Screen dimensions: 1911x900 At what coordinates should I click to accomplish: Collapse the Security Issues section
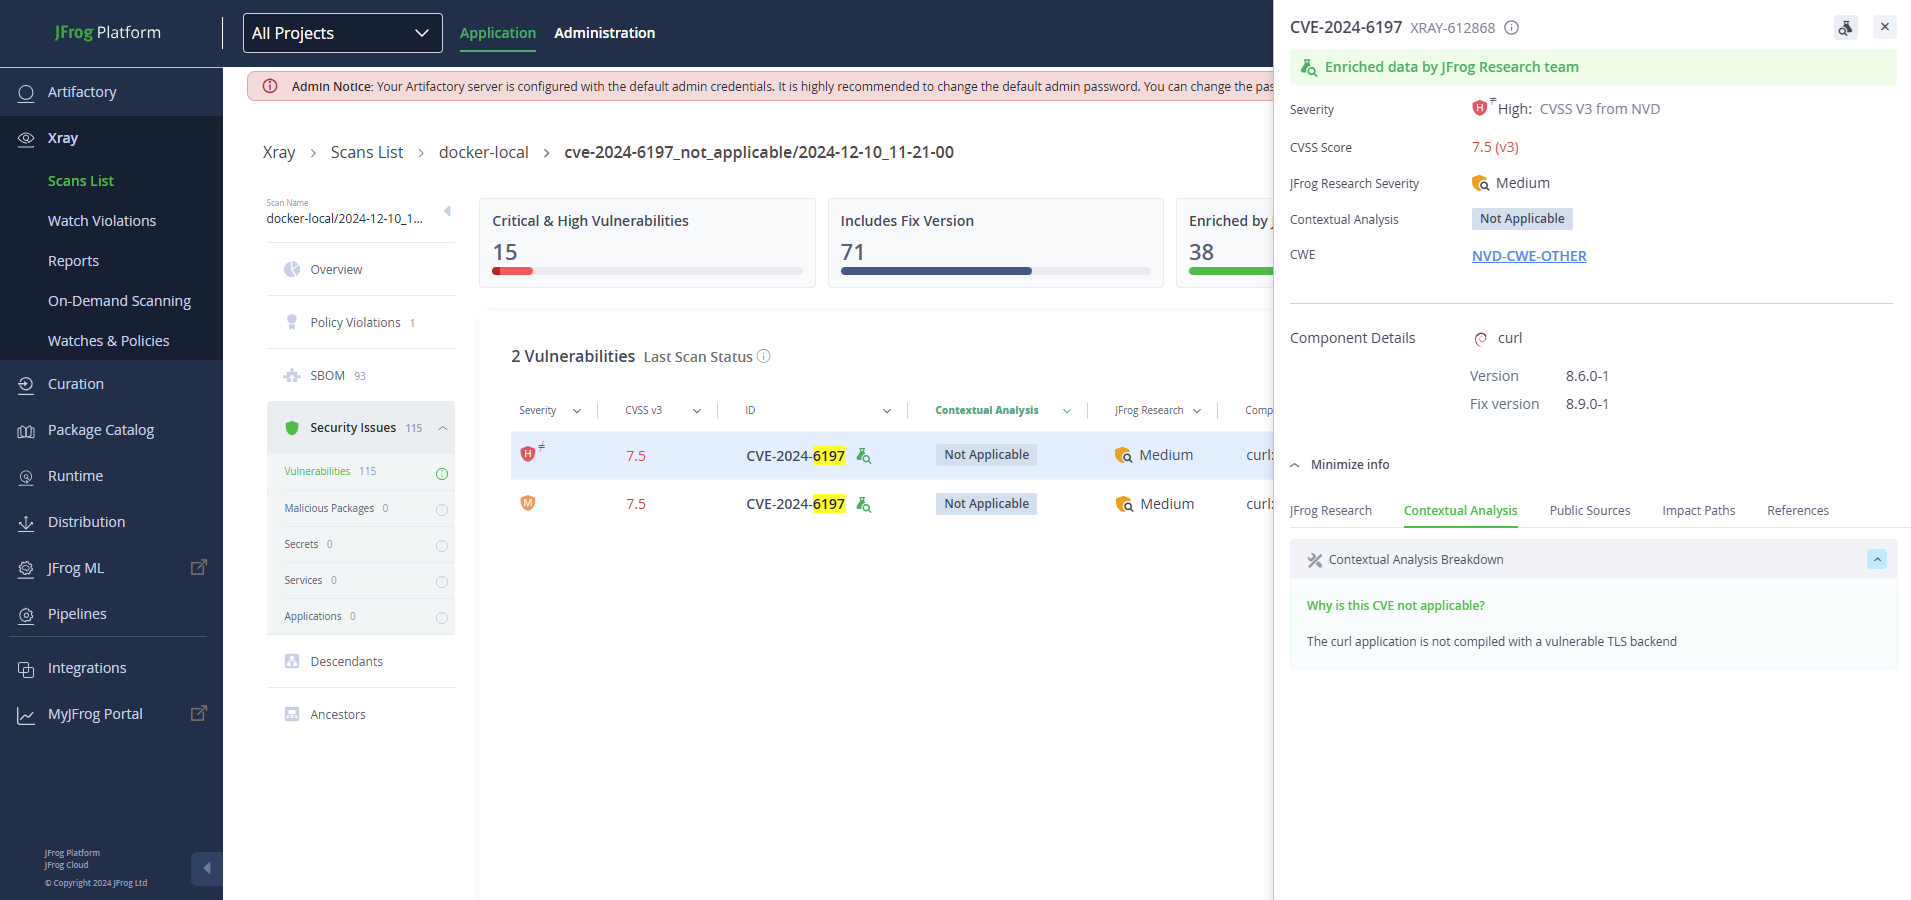[x=443, y=428]
